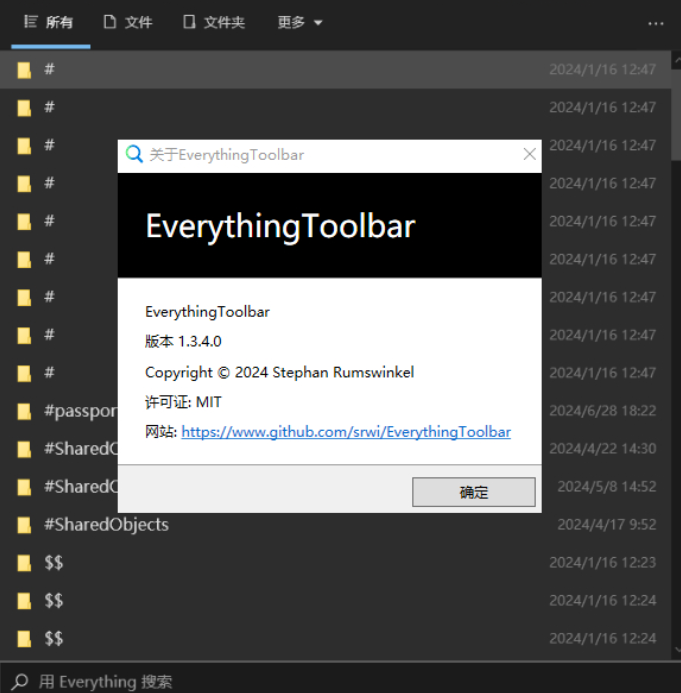
Task: Click the folder icon of the #passport result
Action: click(24, 411)
